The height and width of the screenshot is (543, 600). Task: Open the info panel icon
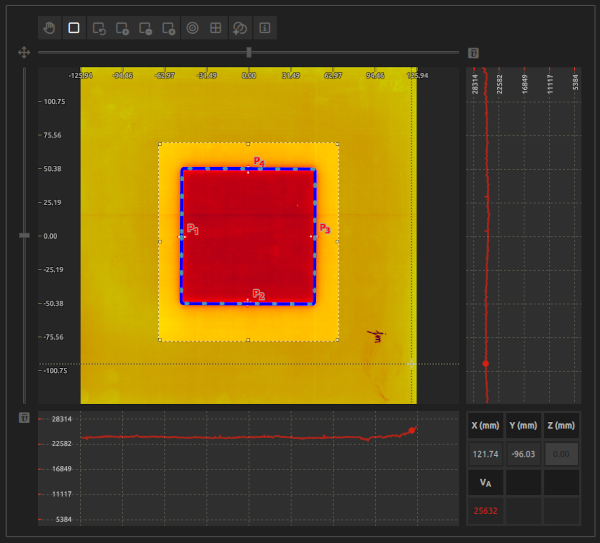click(265, 28)
